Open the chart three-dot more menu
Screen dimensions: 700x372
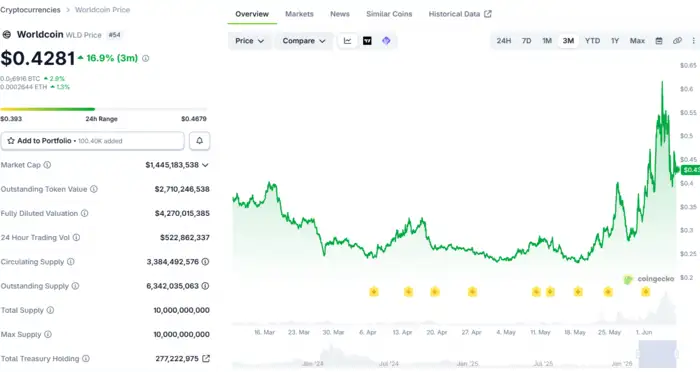pyautogui.click(x=693, y=41)
